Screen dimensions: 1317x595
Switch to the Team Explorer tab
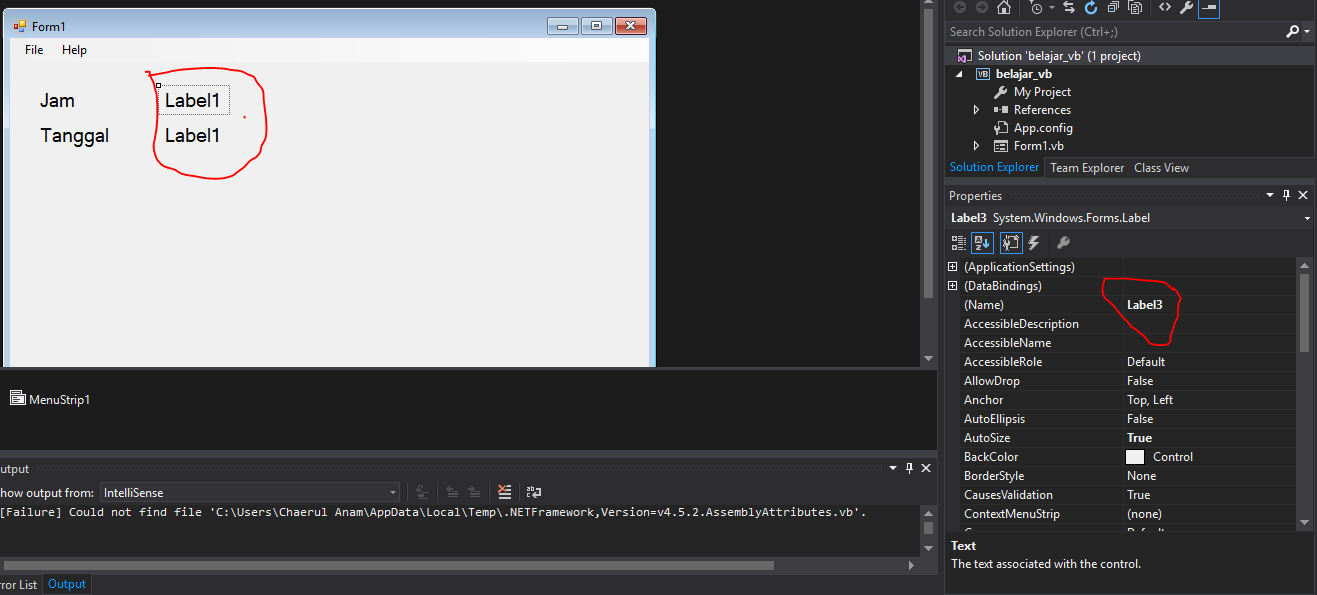click(1087, 168)
